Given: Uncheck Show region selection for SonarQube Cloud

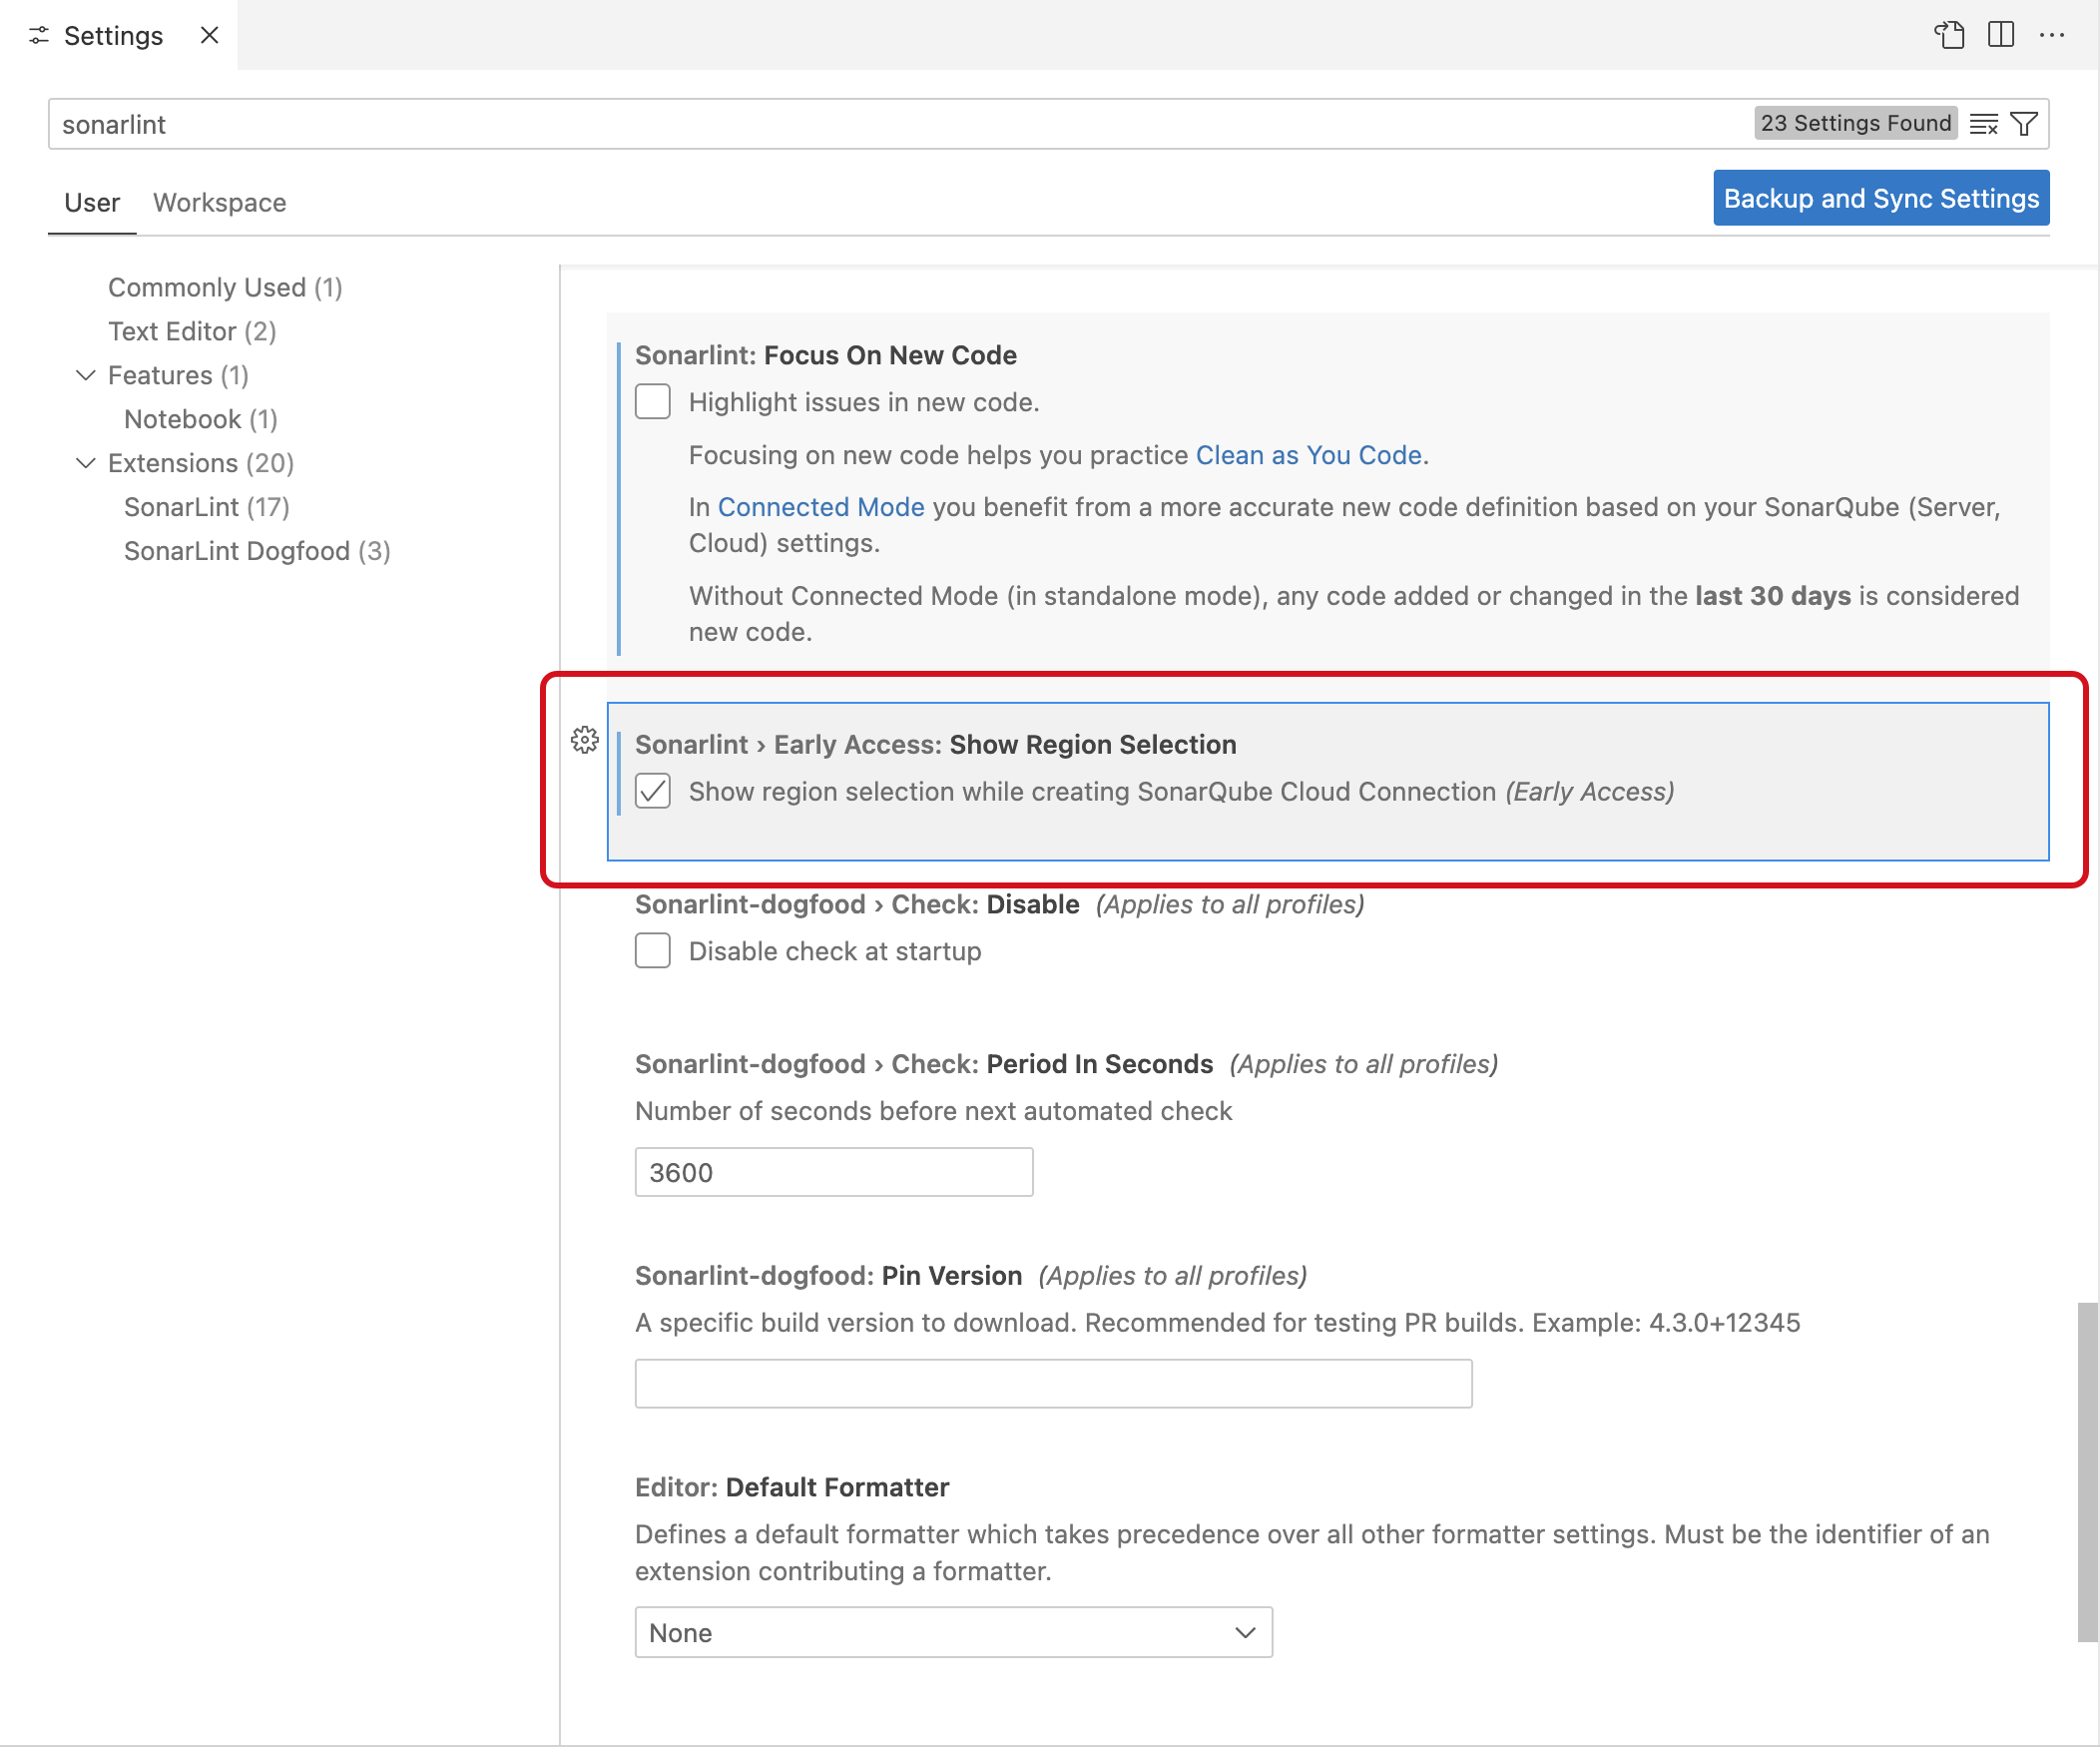Looking at the screenshot, I should [652, 791].
